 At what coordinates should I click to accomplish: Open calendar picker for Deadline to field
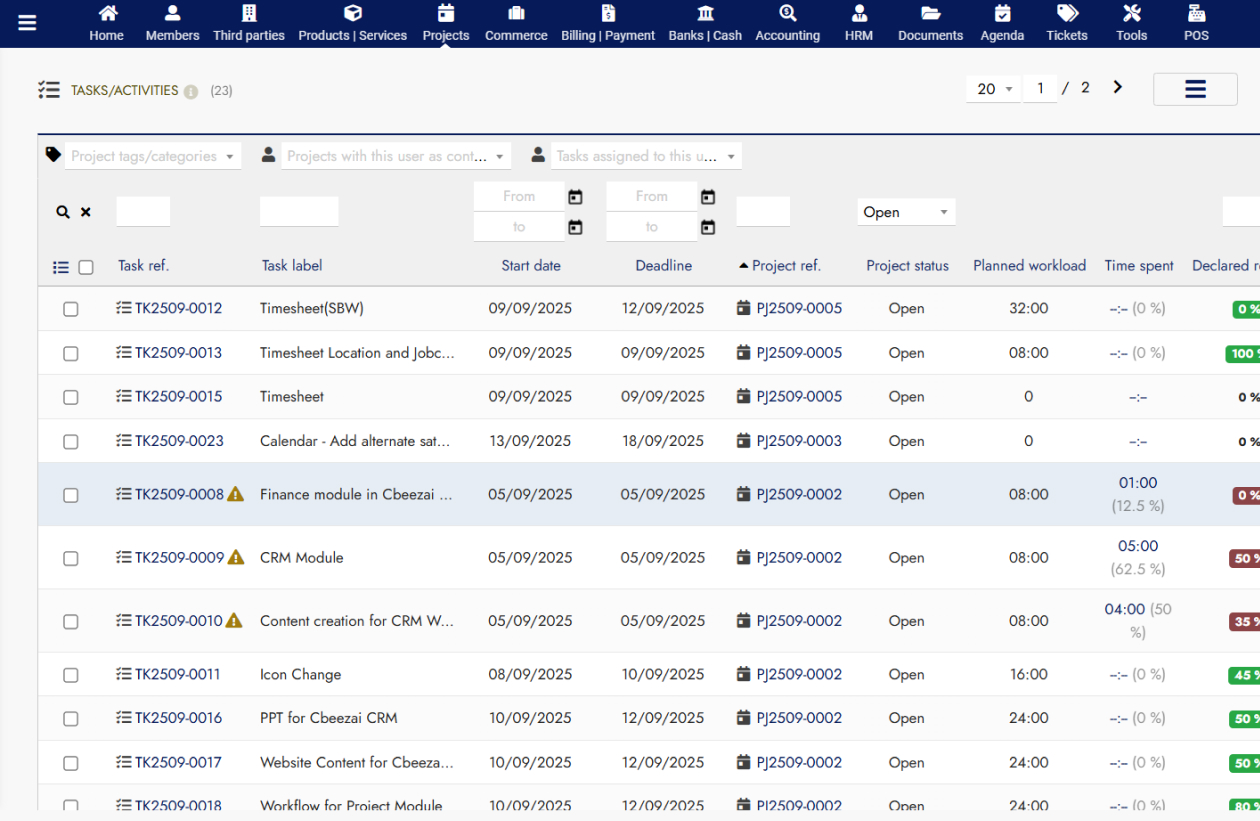[x=708, y=228]
